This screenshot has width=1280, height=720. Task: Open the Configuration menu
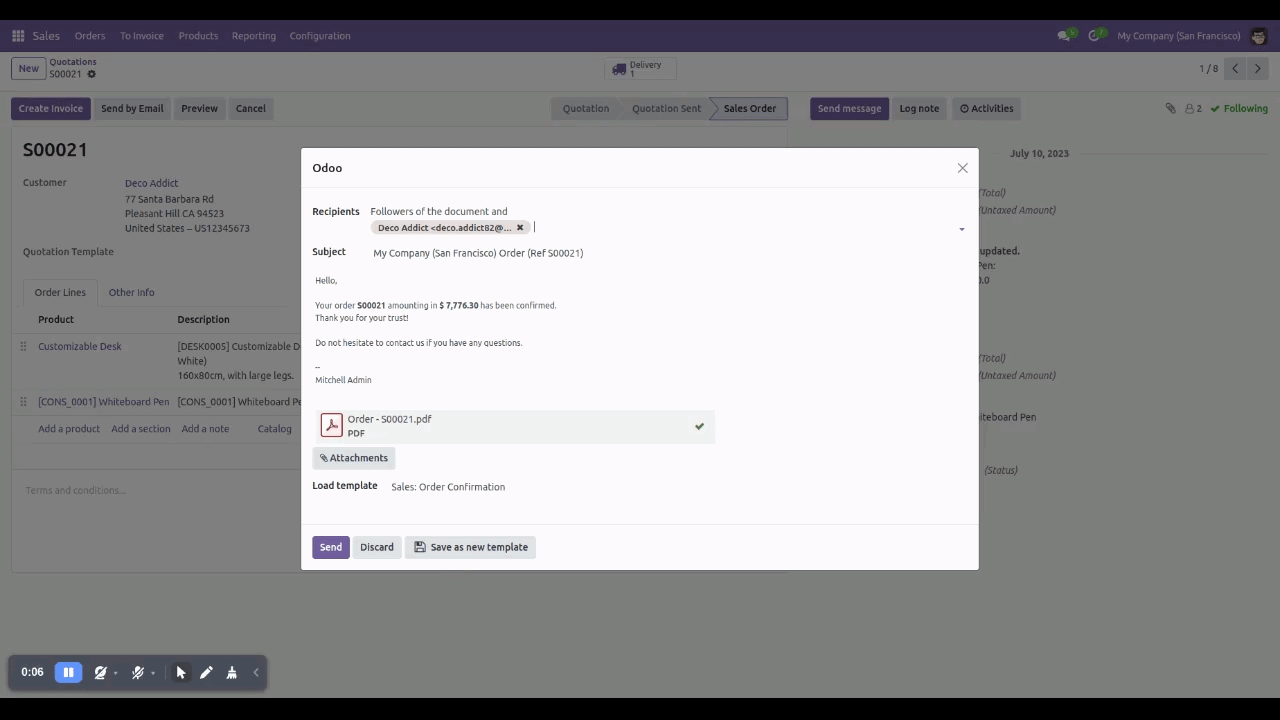click(320, 36)
